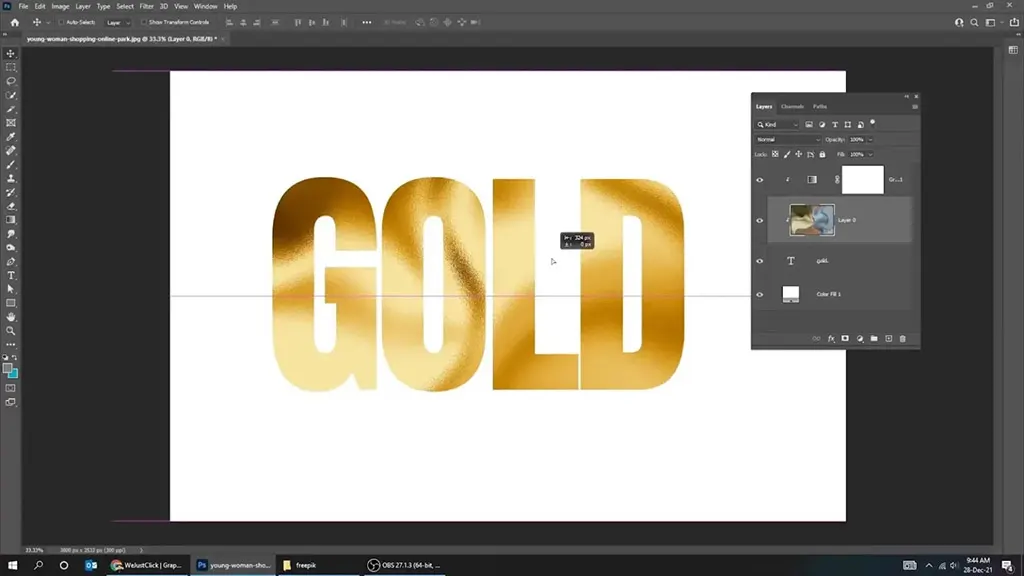The width and height of the screenshot is (1024, 576).
Task: Select the History Brush tool
Action: (10, 192)
